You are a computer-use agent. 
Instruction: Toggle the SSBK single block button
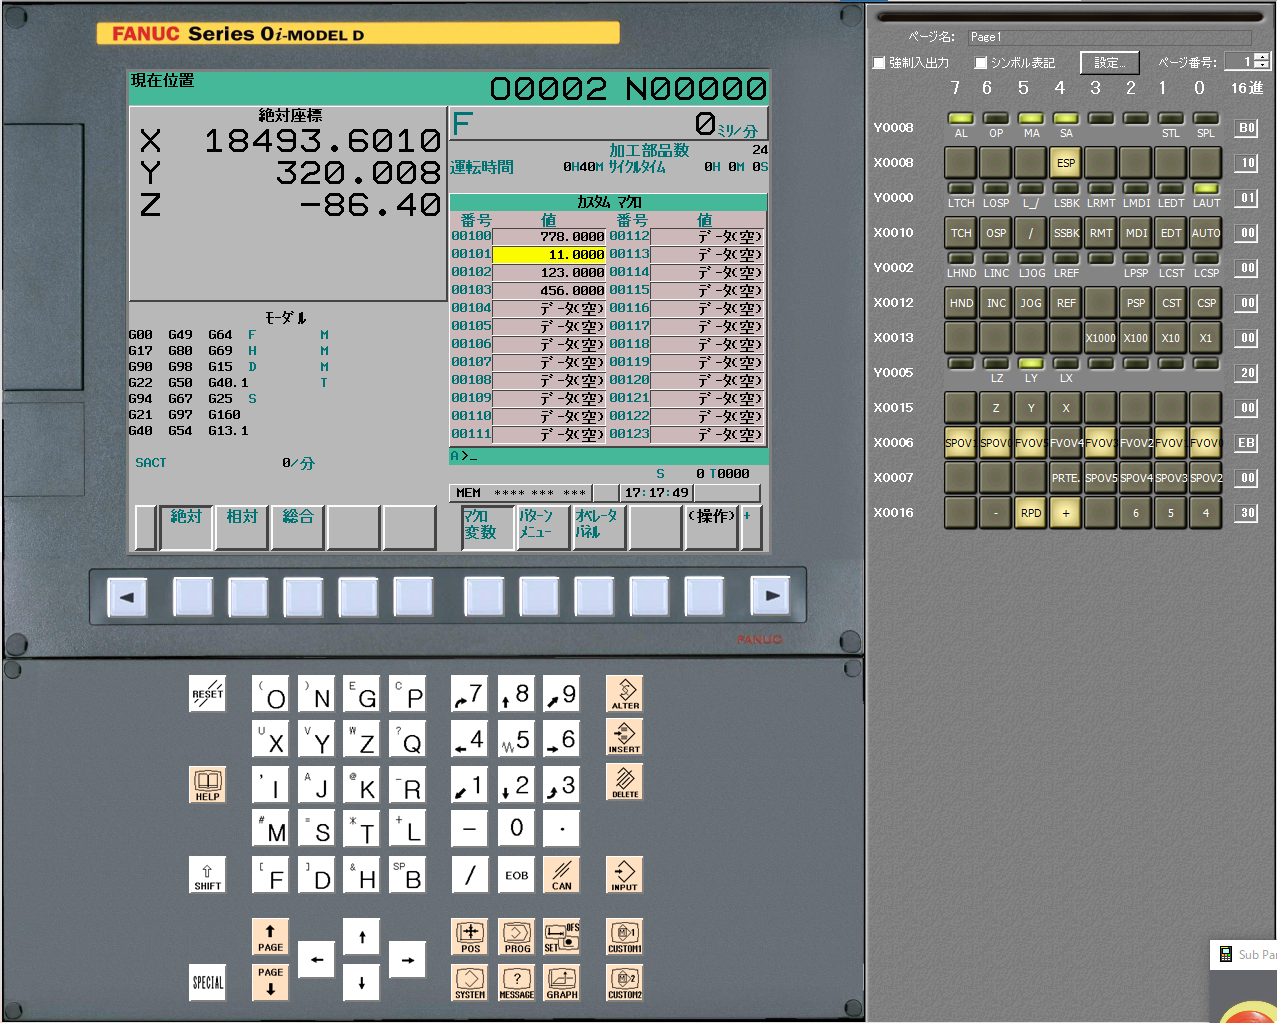click(1066, 233)
